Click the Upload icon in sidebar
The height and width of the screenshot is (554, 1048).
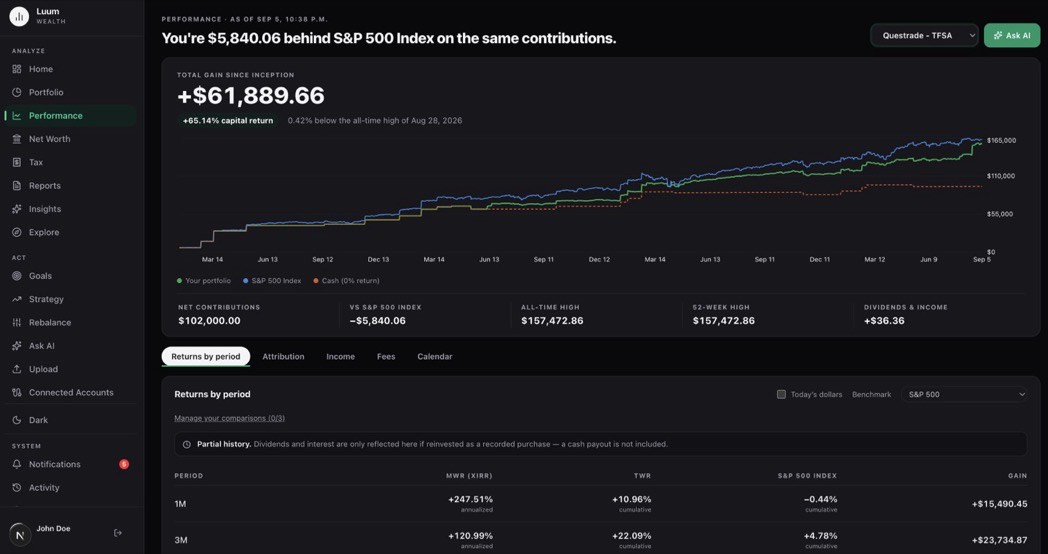coord(17,370)
